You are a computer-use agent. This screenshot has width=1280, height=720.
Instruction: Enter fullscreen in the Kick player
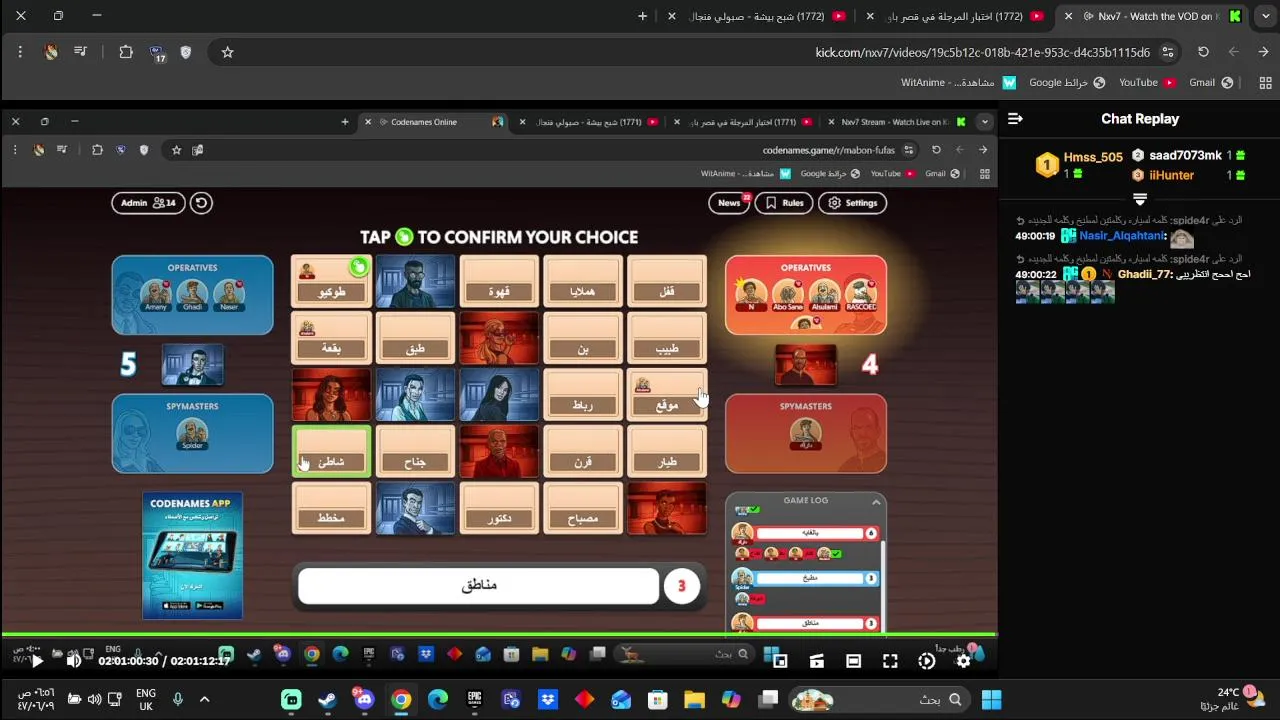click(890, 661)
